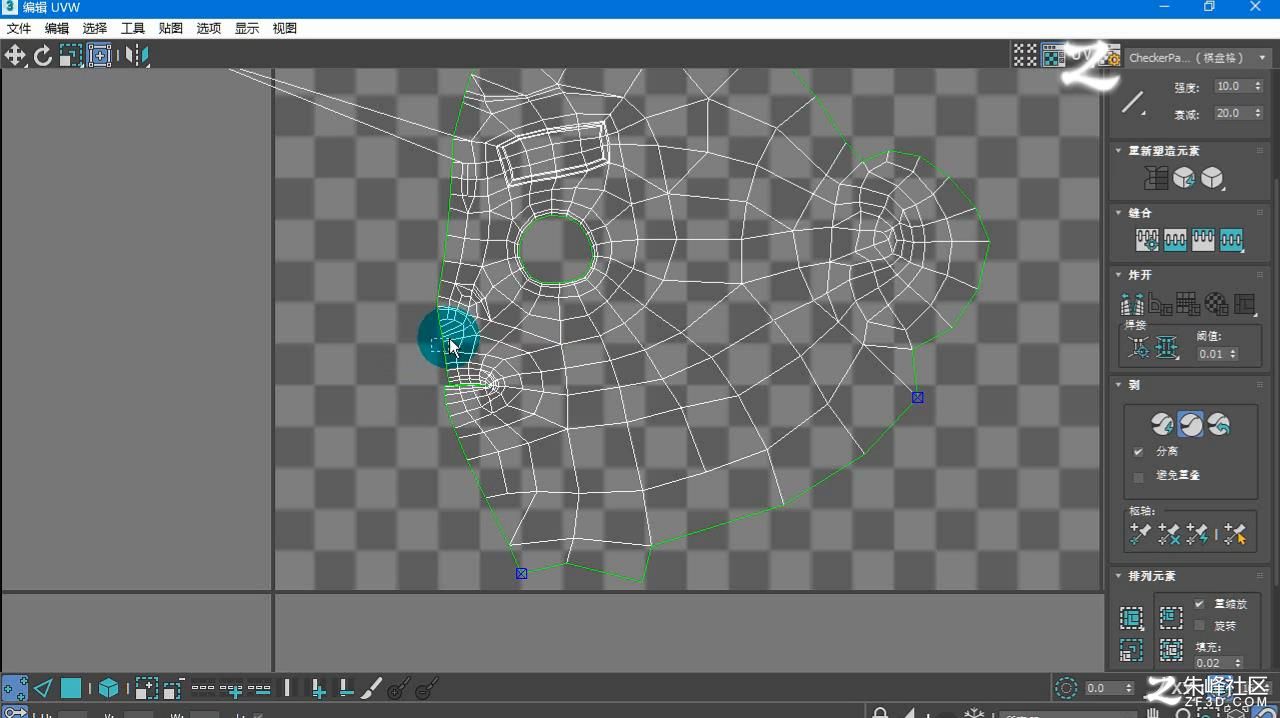This screenshot has width=1280, height=718.
Task: Click the Stitch to Source icon
Action: 1203,240
